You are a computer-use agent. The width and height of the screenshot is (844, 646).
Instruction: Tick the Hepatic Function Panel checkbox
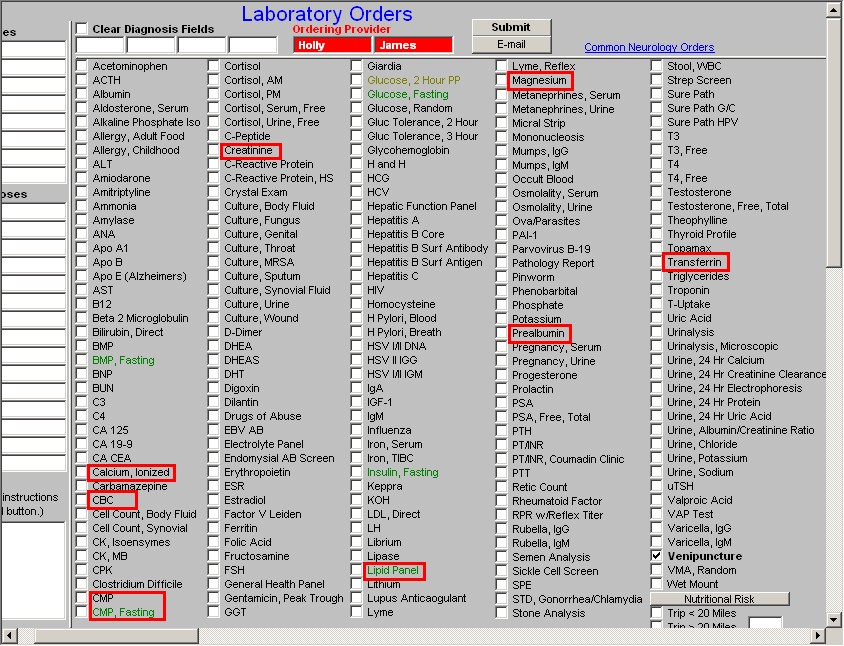click(356, 206)
